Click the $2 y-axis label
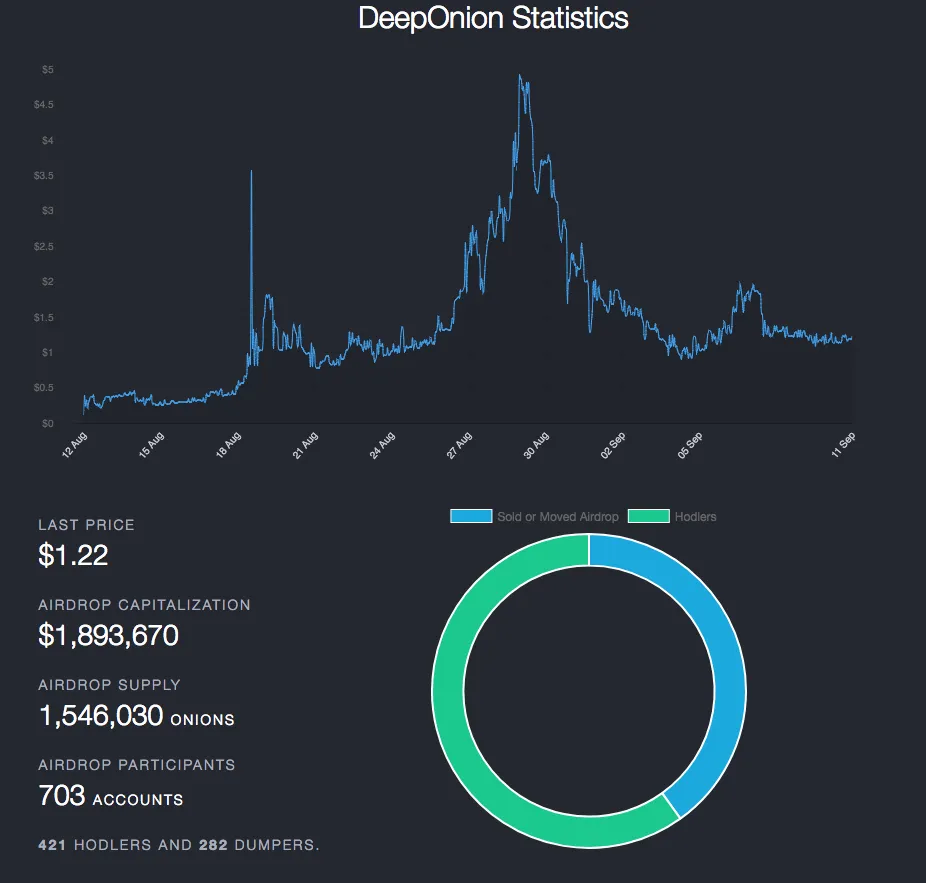 [48, 282]
